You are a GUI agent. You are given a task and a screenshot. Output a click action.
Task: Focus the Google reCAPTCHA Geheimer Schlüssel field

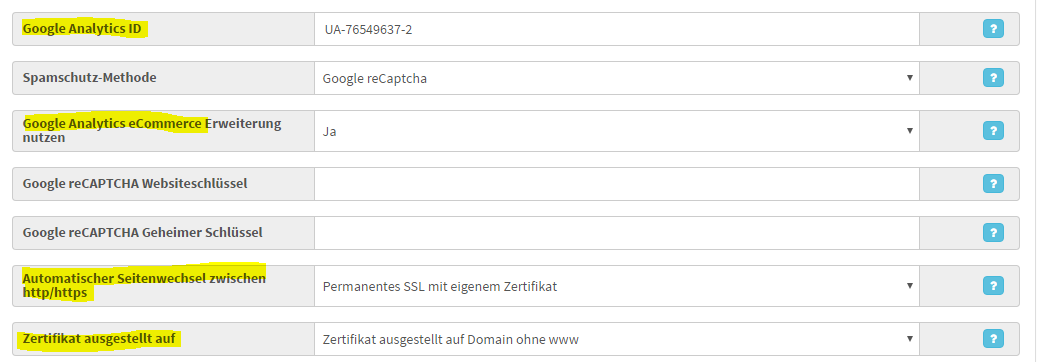[x=616, y=233]
